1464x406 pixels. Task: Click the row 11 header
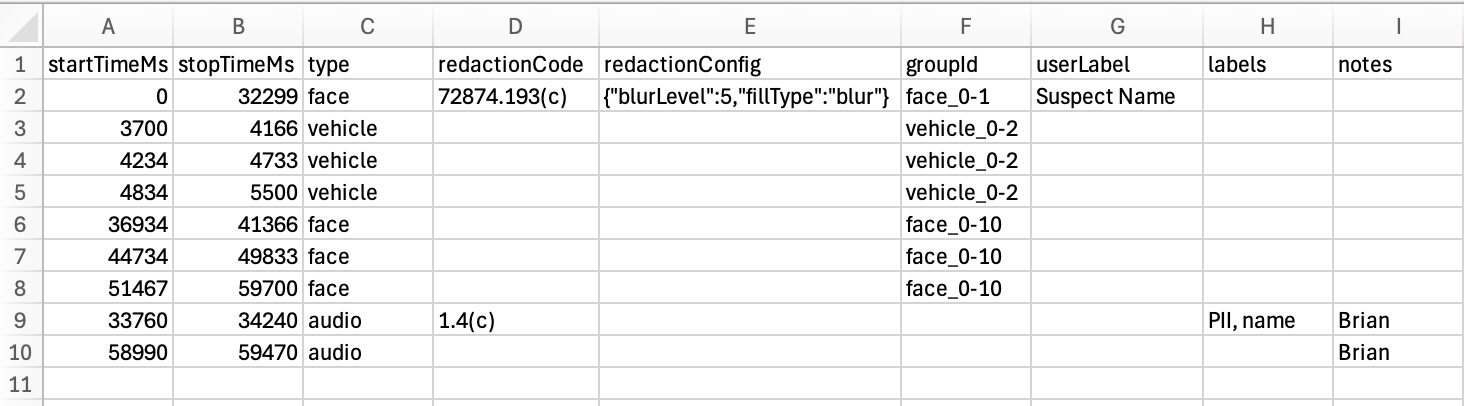[x=20, y=385]
